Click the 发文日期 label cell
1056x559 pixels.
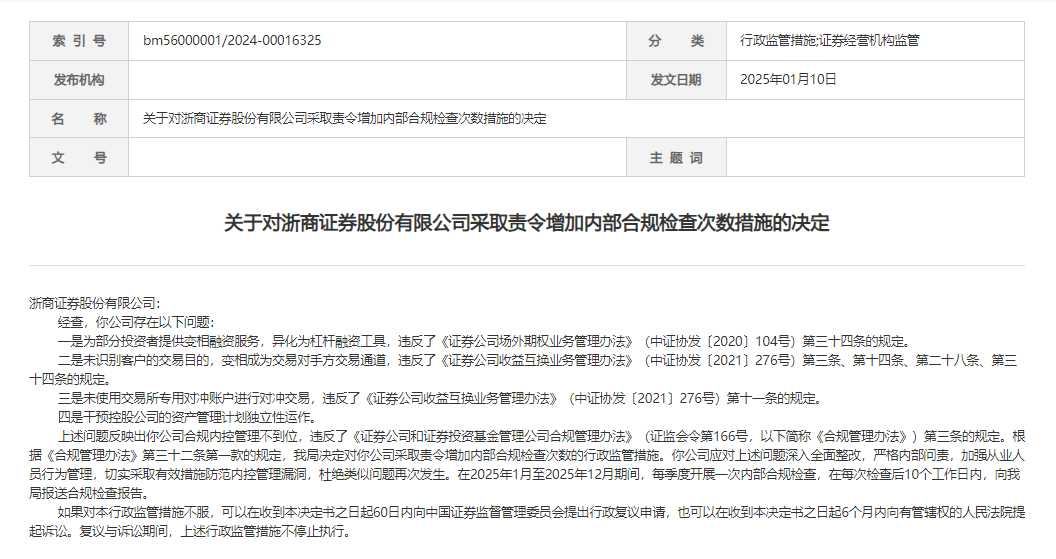[x=676, y=80]
